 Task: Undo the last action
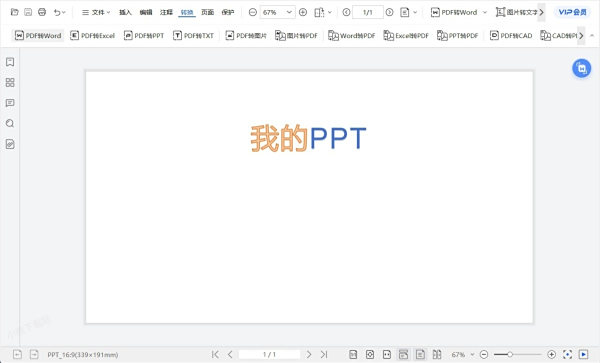(57, 12)
